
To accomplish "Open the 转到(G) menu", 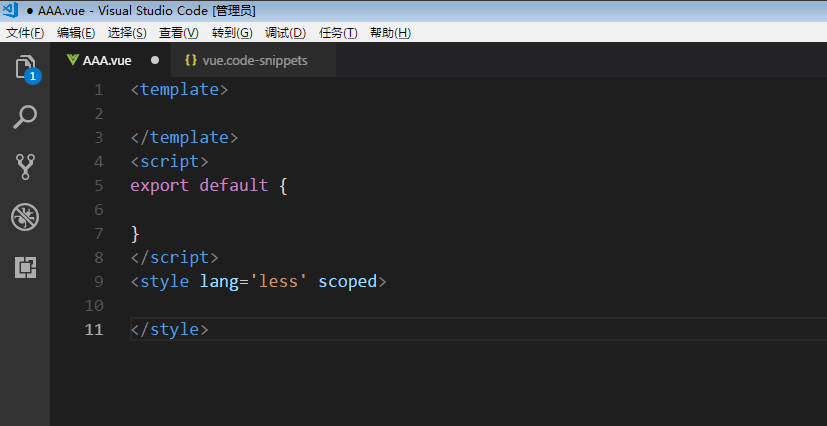I will pos(232,33).
